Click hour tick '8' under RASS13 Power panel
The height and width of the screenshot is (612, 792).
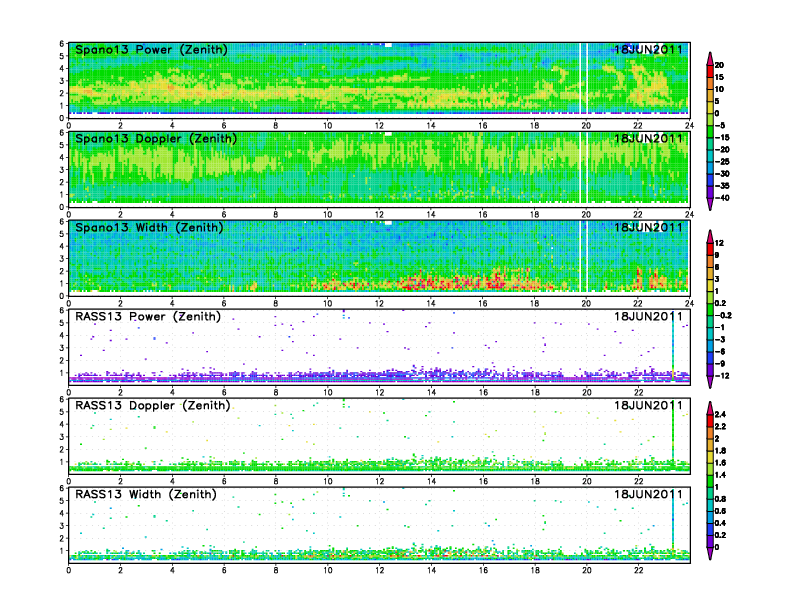pyautogui.click(x=276, y=392)
